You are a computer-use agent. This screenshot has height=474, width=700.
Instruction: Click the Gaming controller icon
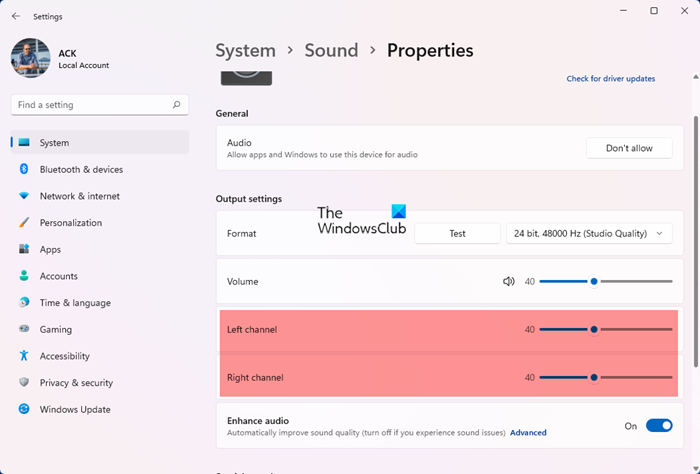pyautogui.click(x=24, y=329)
